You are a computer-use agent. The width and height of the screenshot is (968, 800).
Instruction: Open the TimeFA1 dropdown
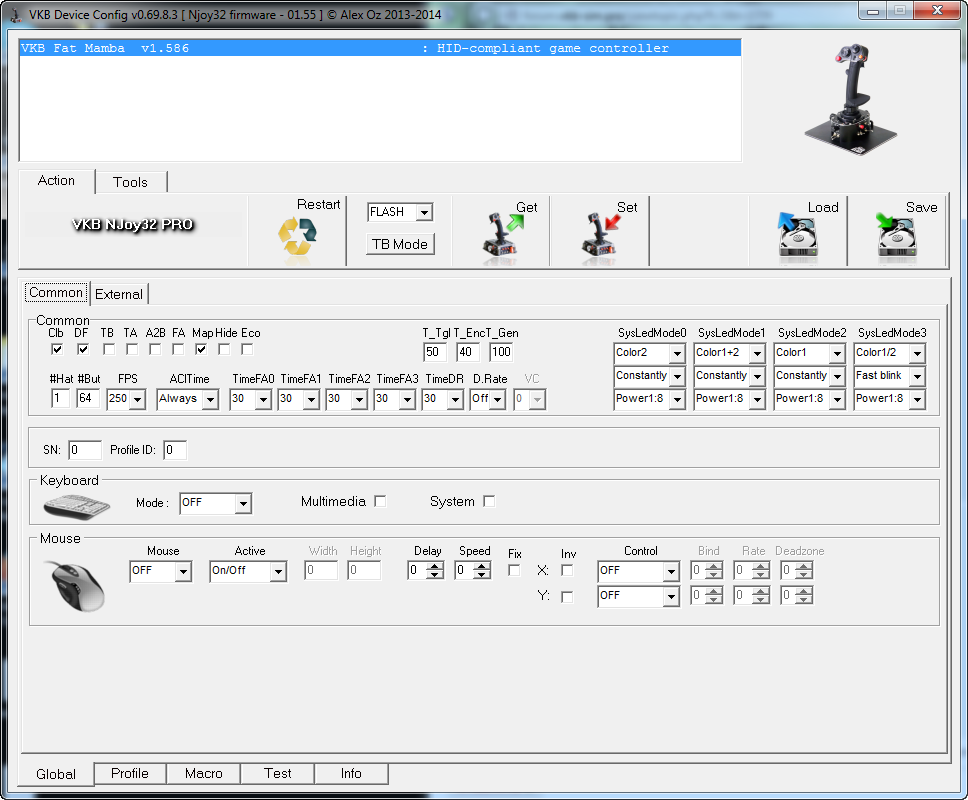click(311, 399)
